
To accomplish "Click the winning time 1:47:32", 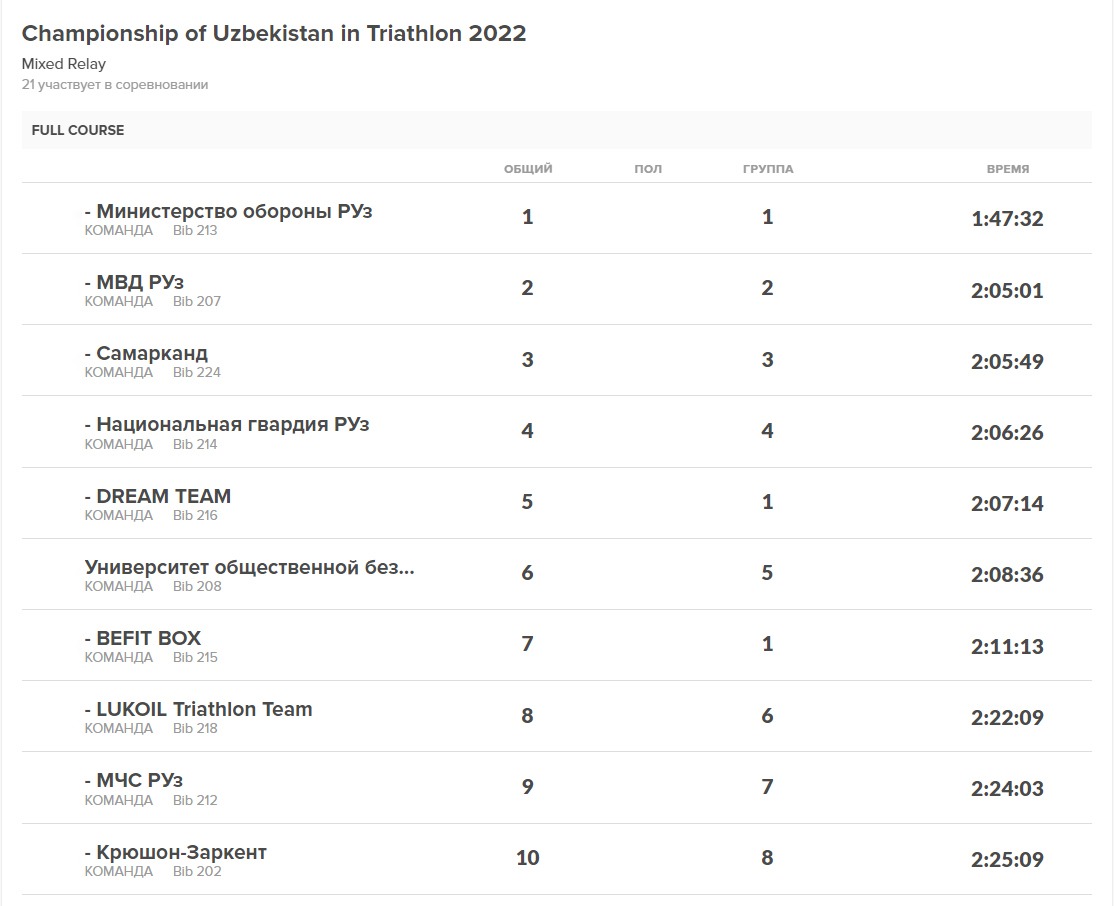I will (x=1007, y=219).
